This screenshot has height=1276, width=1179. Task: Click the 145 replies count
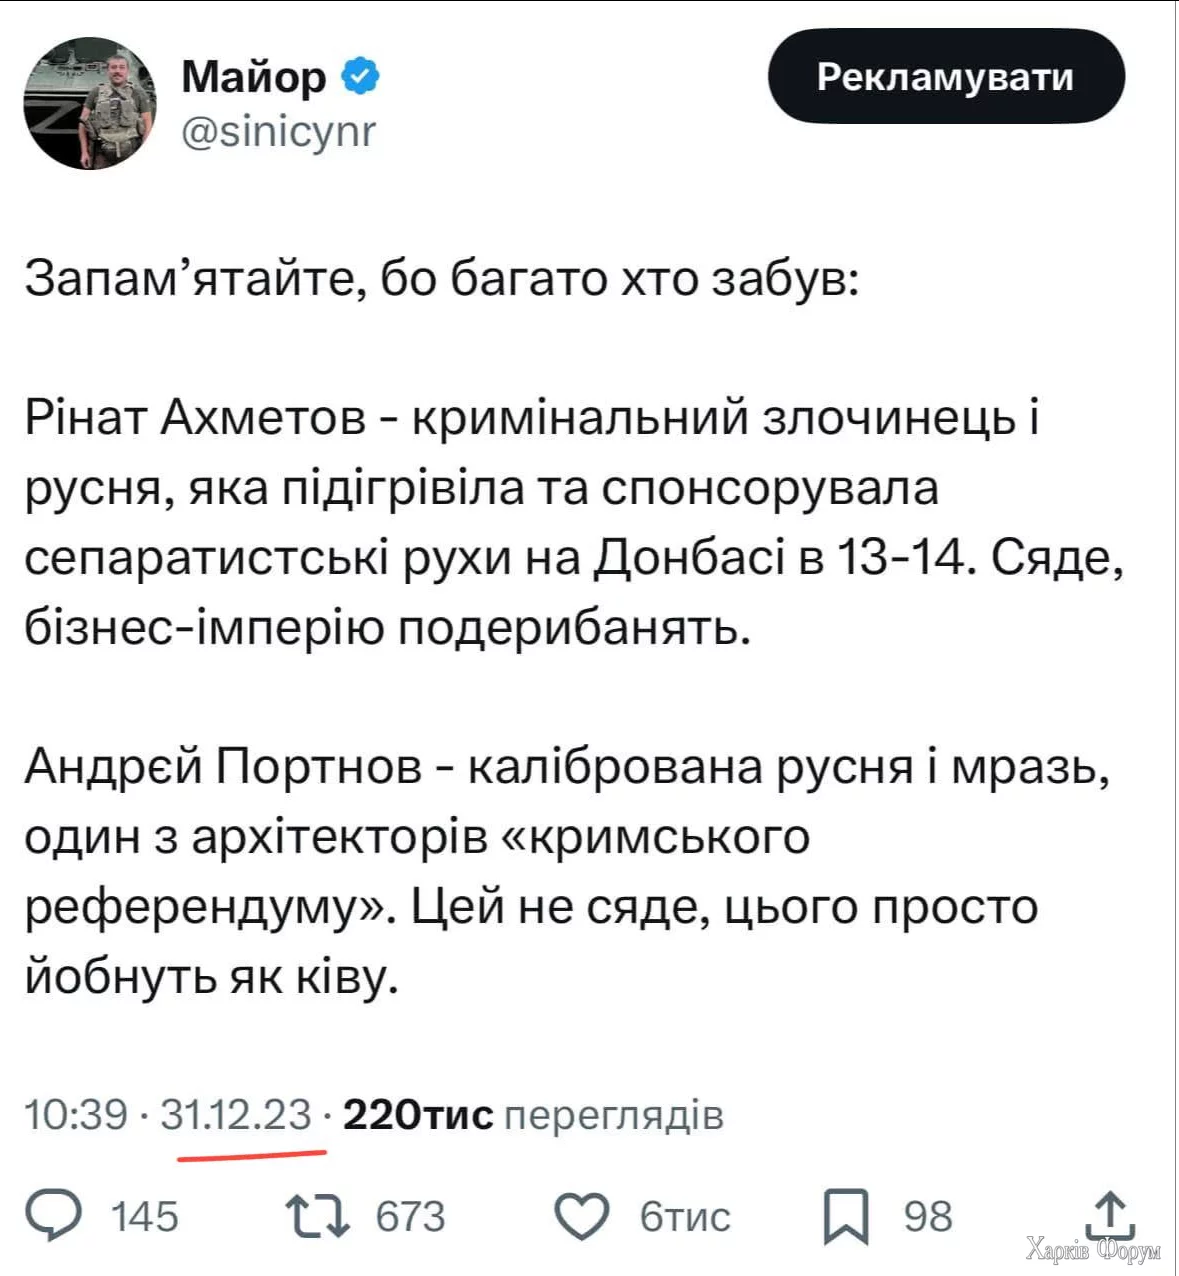click(x=145, y=1217)
